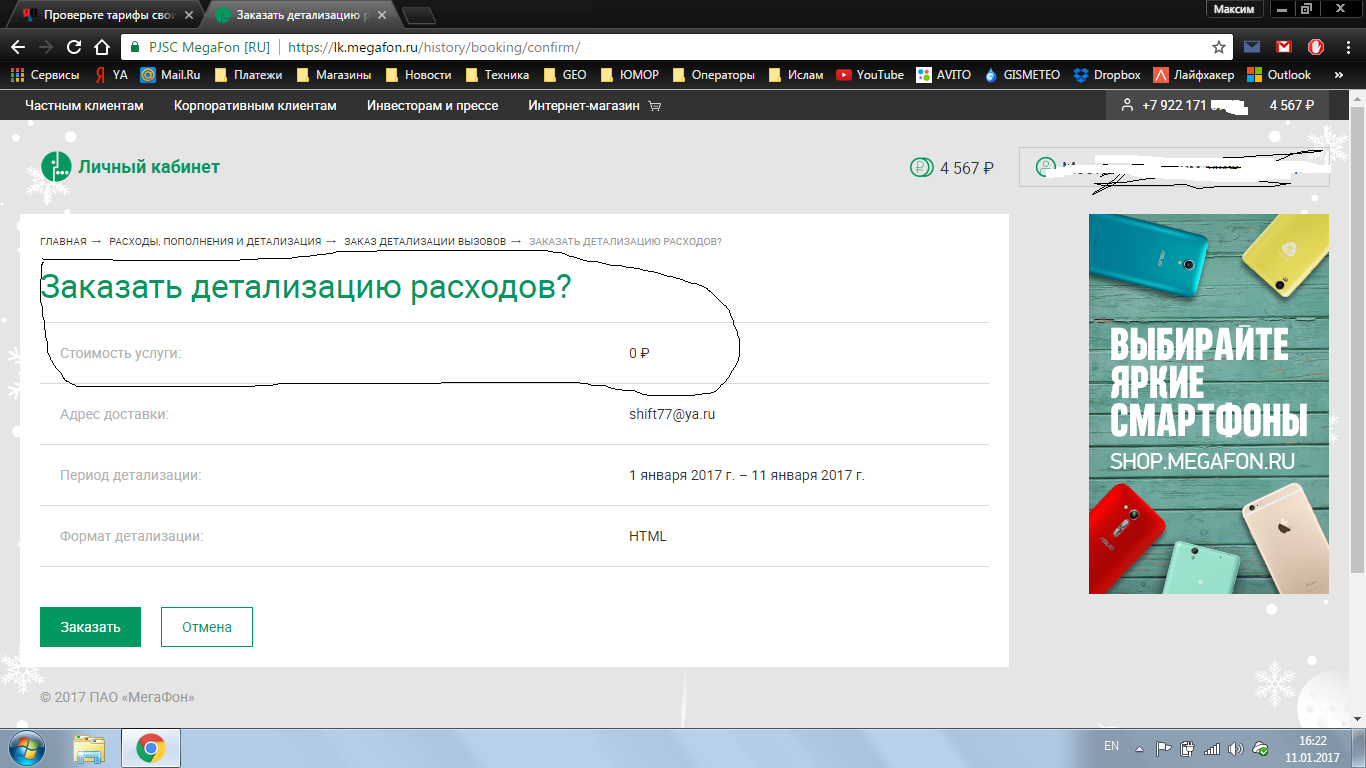Open the browser home page icon
The width and height of the screenshot is (1366, 768).
coord(101,47)
